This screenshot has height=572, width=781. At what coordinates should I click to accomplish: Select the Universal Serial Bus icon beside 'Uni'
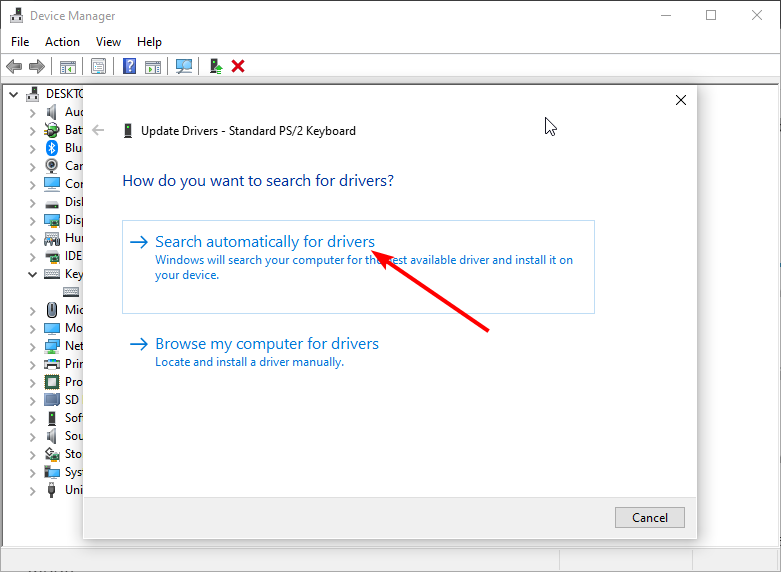51,490
